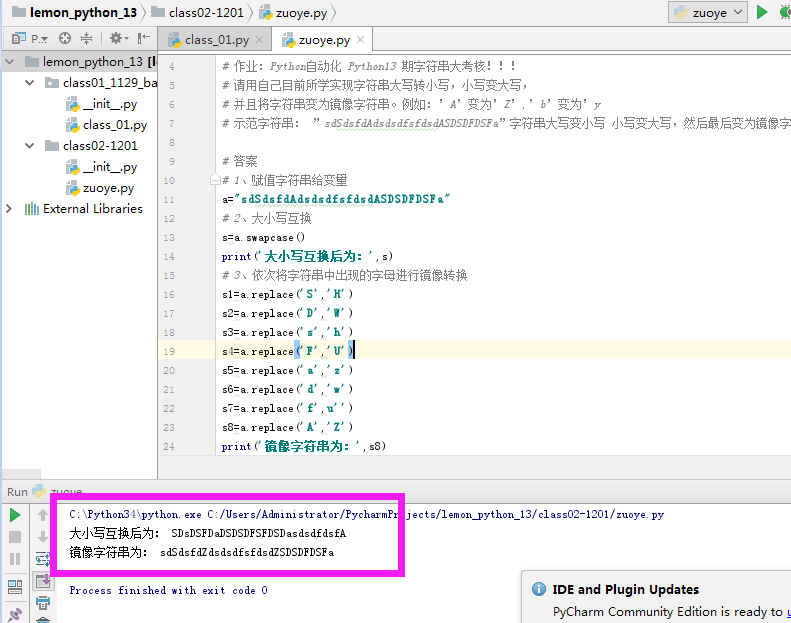Click the print icon in Run panel
This screenshot has width=791, height=623.
[x=43, y=602]
